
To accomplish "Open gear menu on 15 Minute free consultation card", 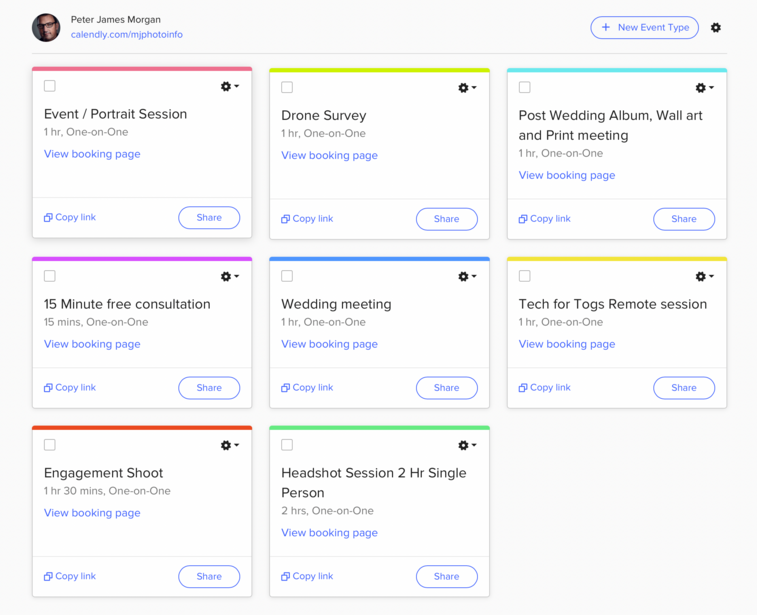I will (x=229, y=277).
